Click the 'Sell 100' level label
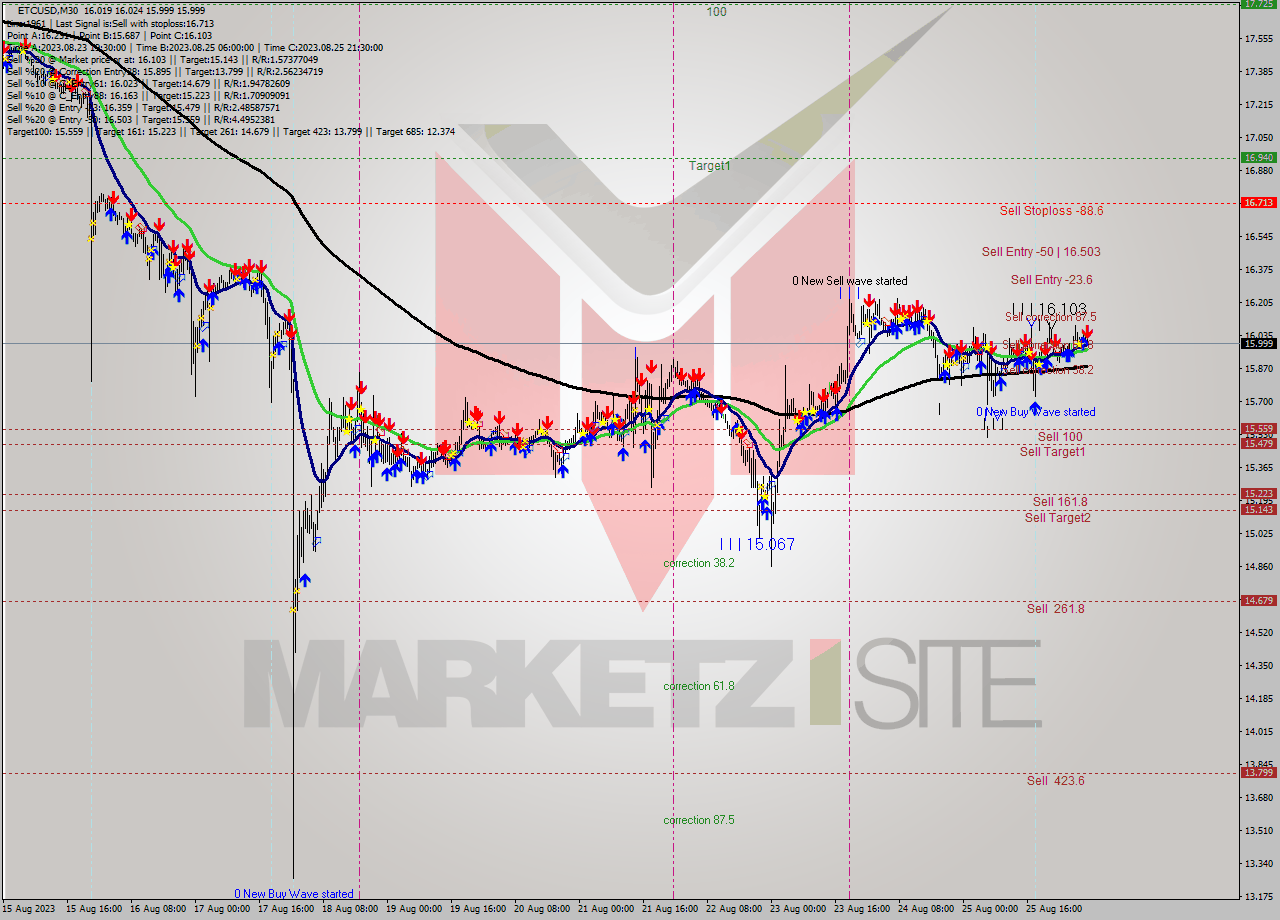The width and height of the screenshot is (1280, 920). [1060, 437]
